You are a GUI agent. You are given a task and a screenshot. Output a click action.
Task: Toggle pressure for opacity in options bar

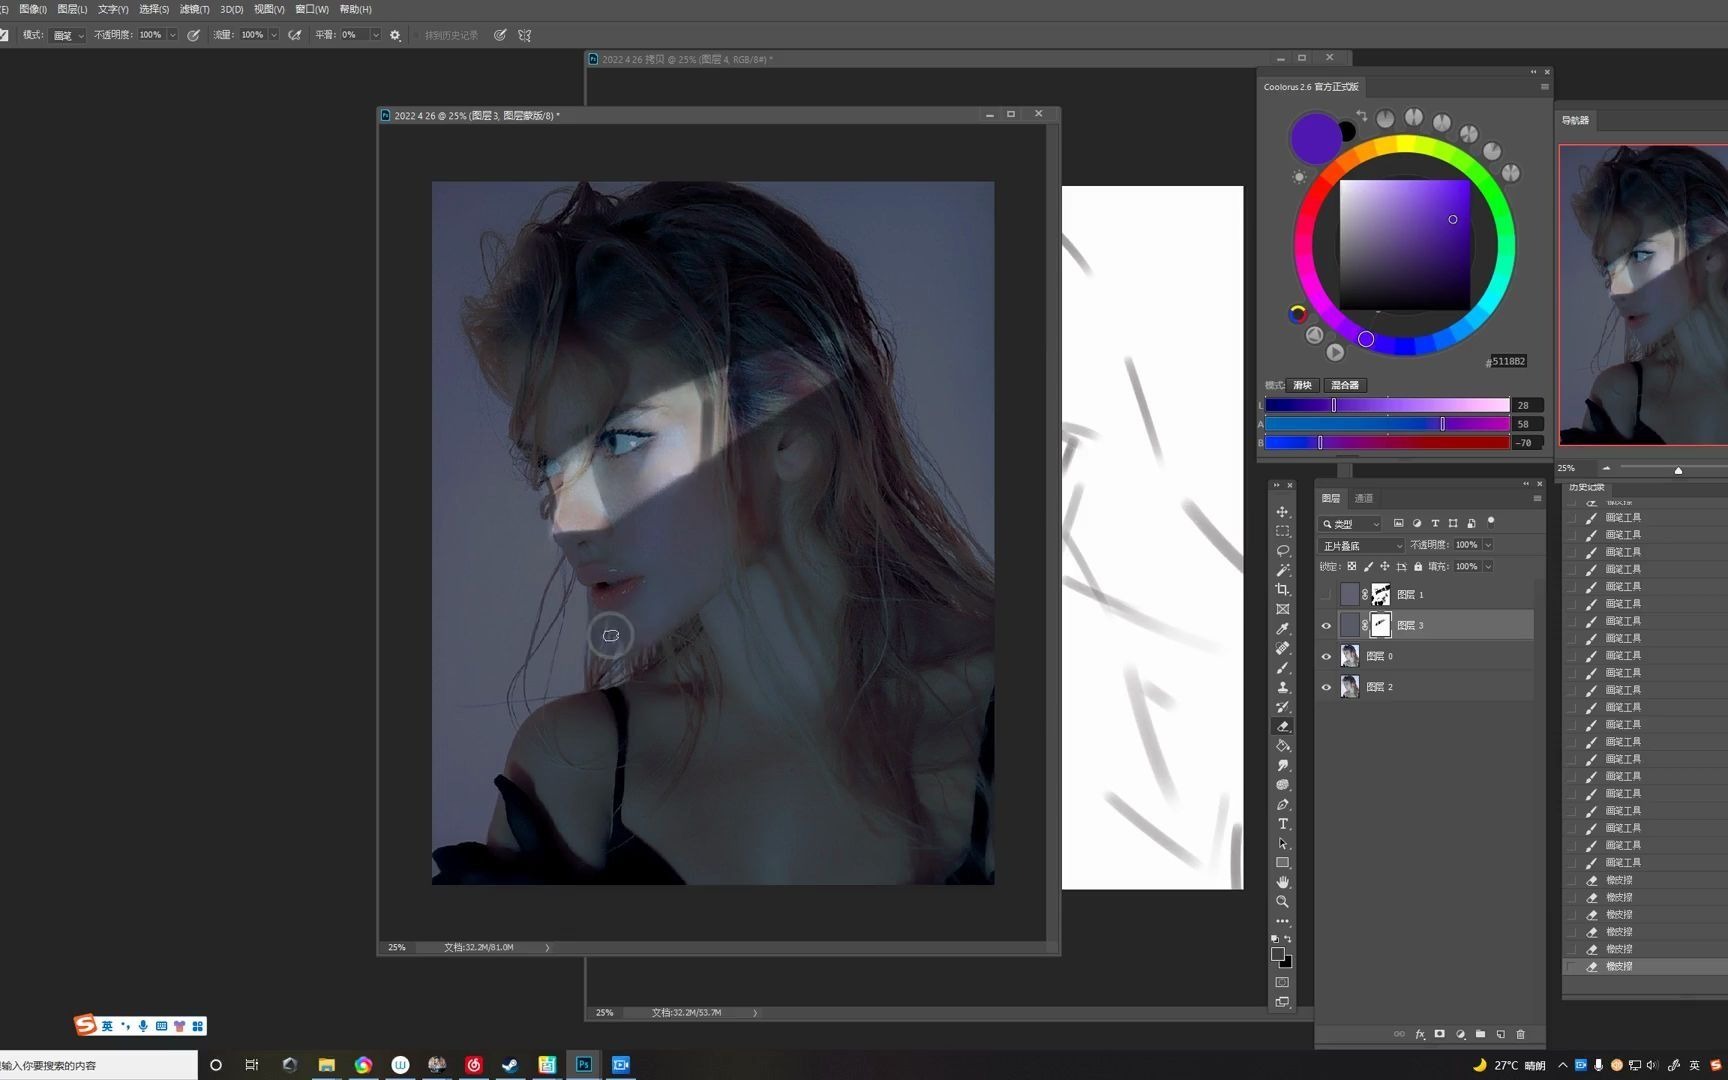coord(193,35)
